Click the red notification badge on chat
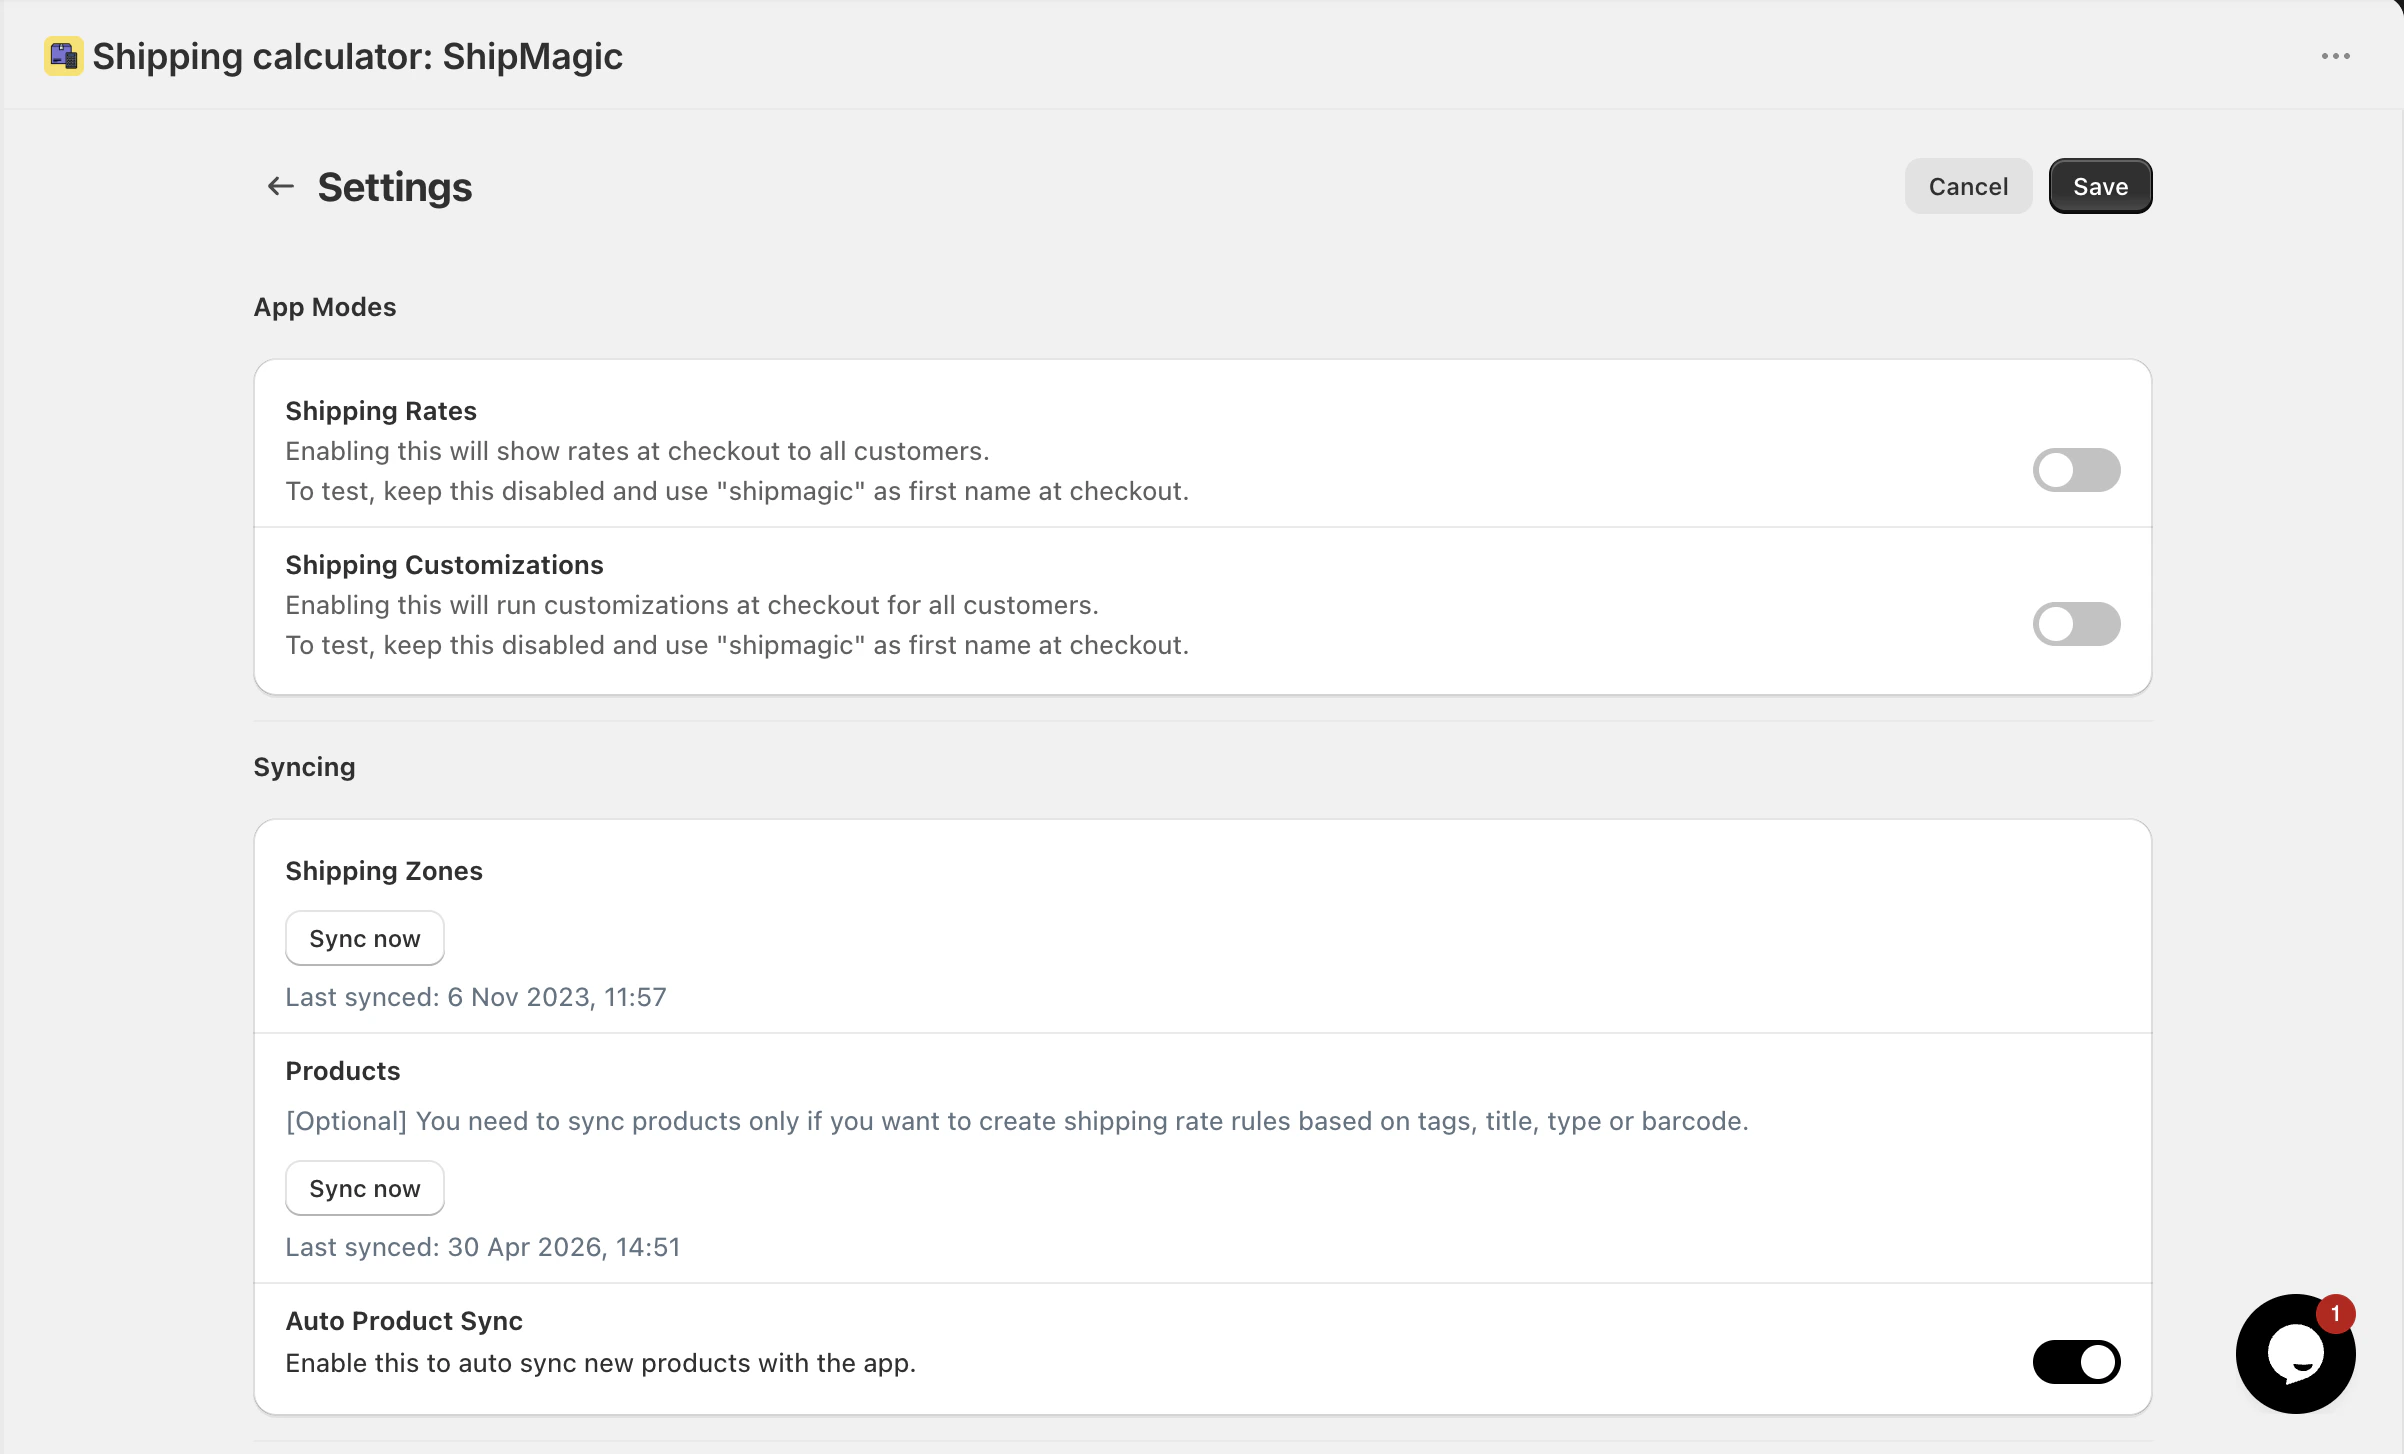This screenshot has height=1454, width=2404. pyautogui.click(x=2335, y=1314)
